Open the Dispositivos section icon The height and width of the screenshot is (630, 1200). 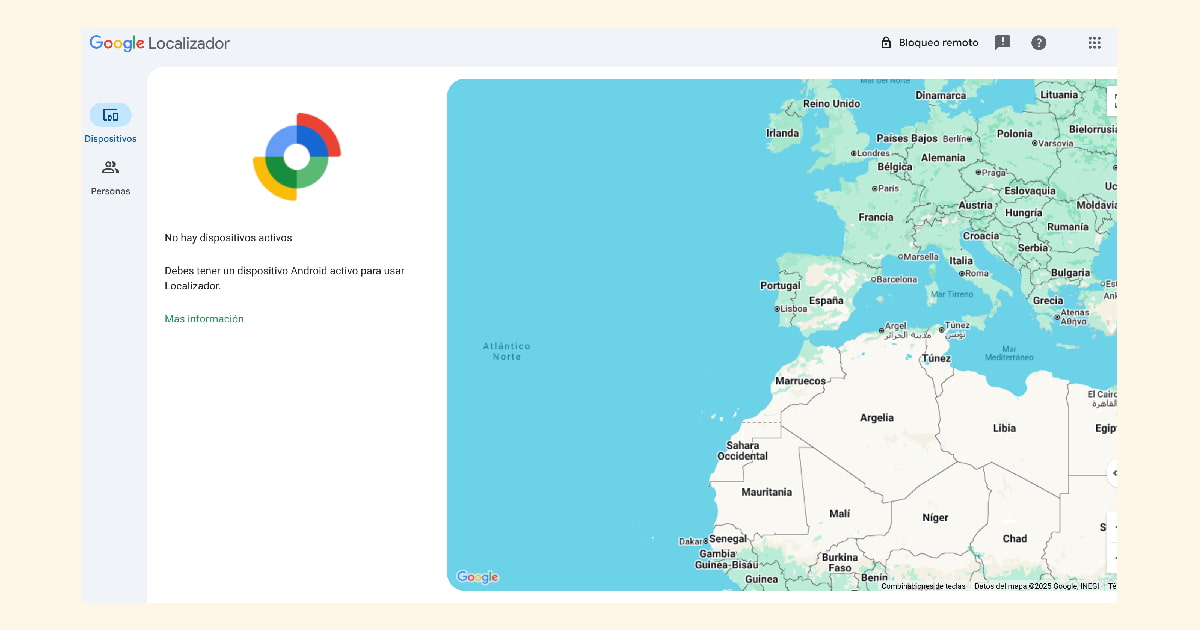(x=110, y=115)
